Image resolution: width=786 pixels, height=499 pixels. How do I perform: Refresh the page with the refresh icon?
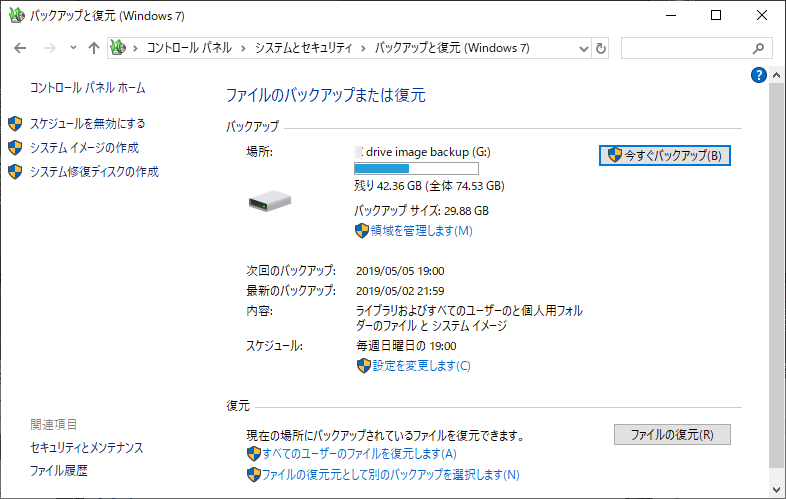tap(601, 49)
